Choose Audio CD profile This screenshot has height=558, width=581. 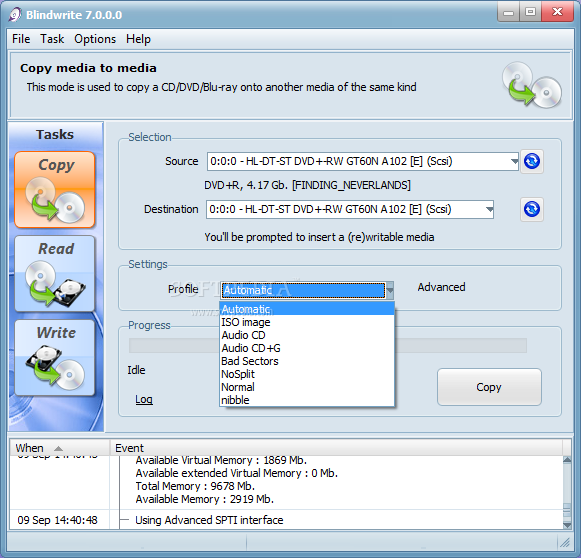pyautogui.click(x=307, y=335)
